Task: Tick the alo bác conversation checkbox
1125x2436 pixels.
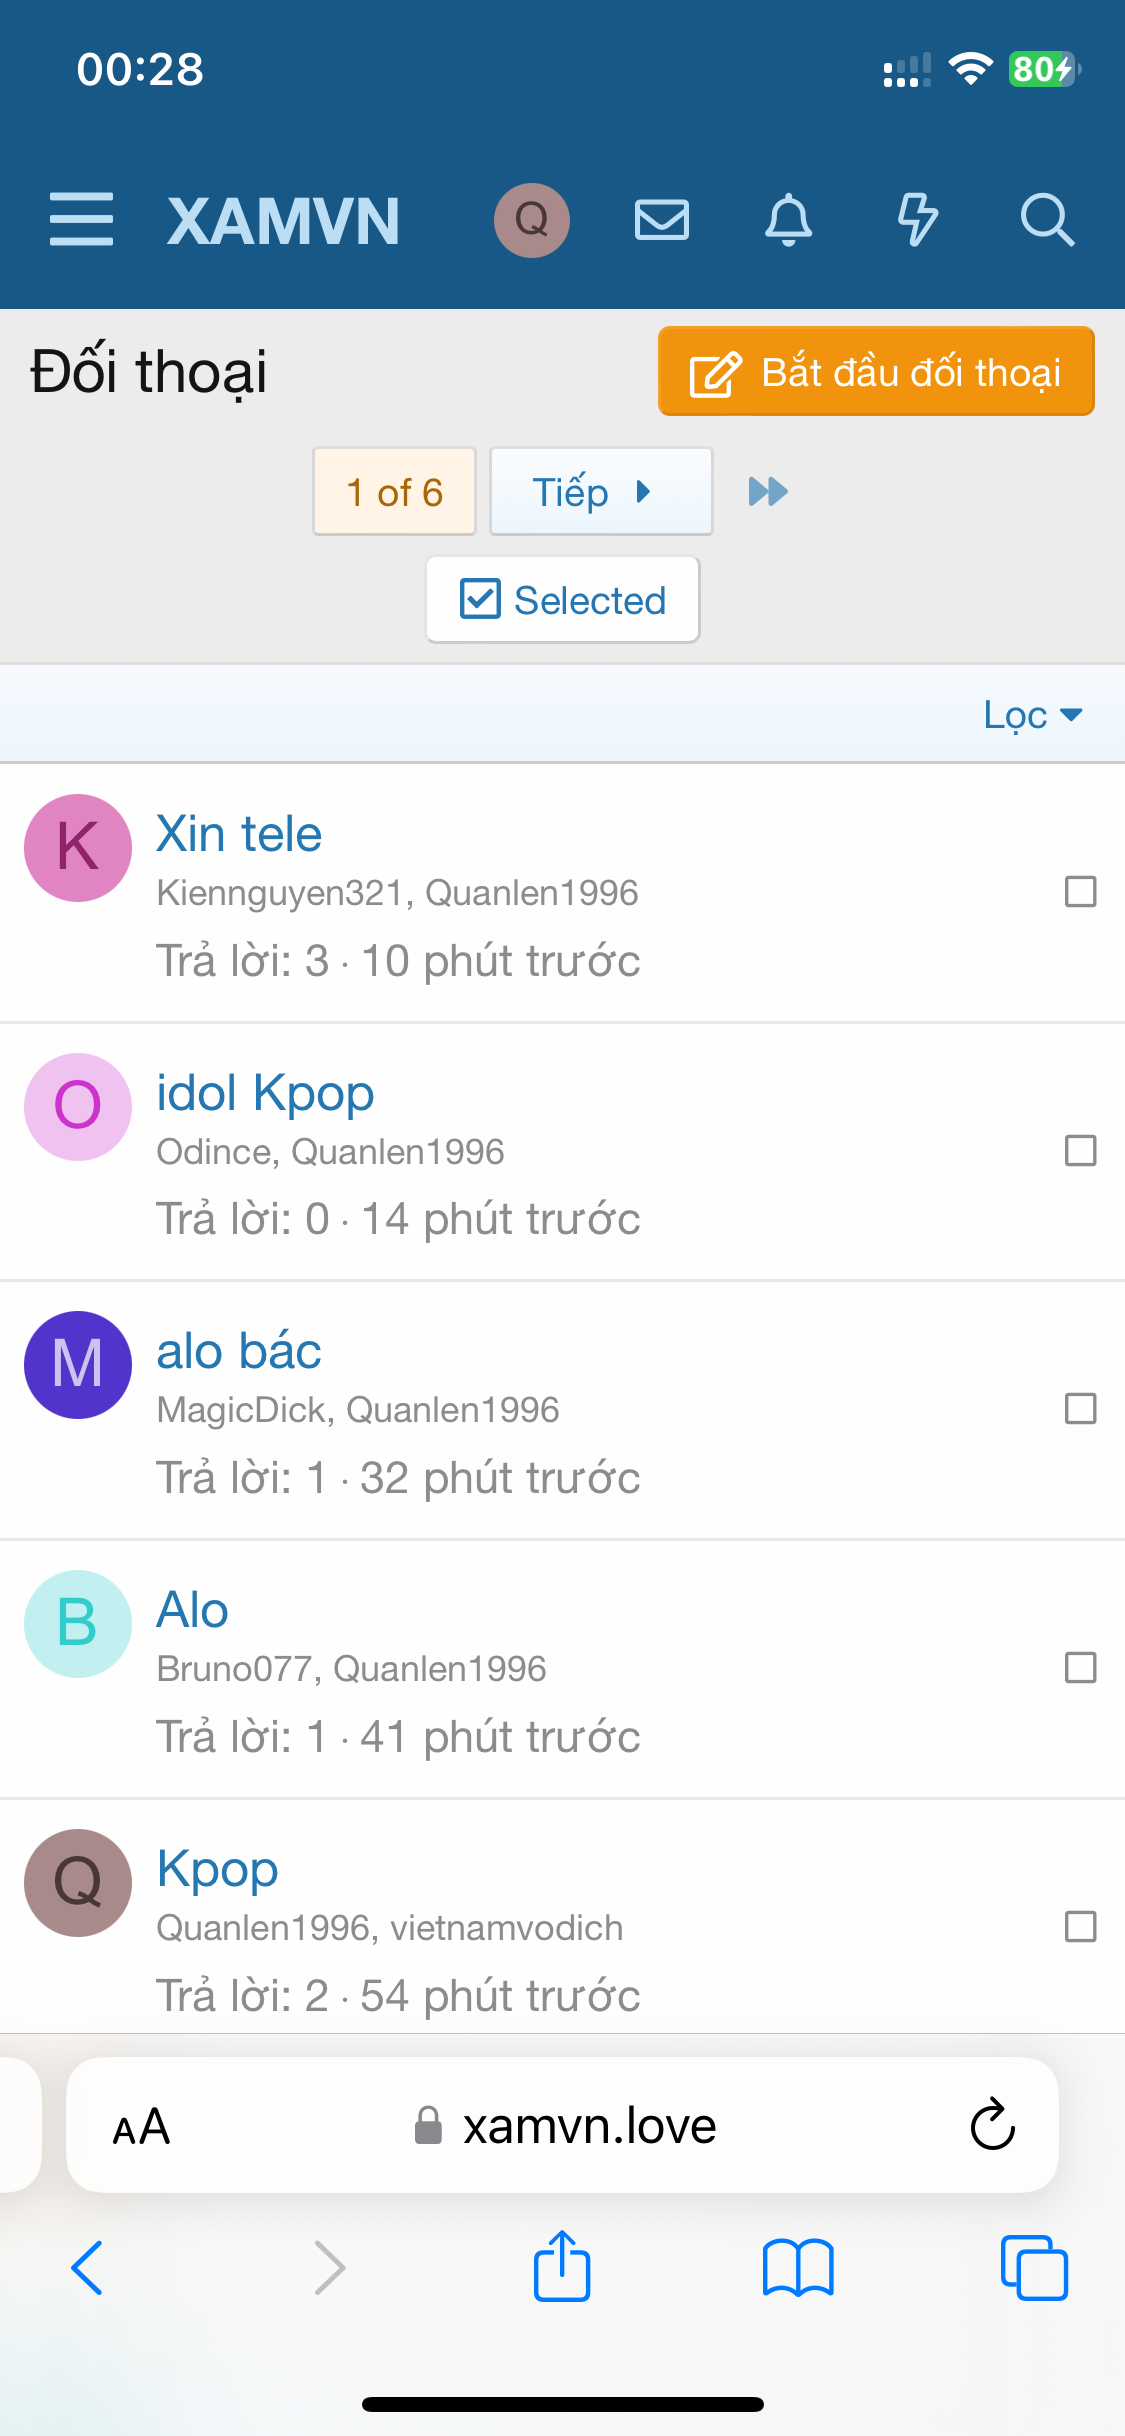Action: (1080, 1409)
